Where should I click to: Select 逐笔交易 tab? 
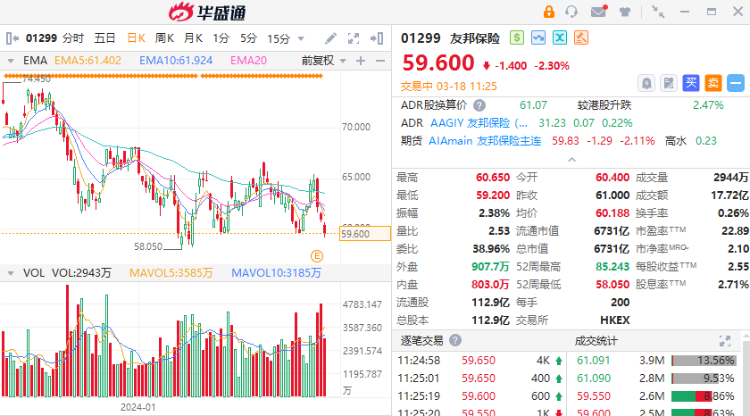tap(422, 340)
